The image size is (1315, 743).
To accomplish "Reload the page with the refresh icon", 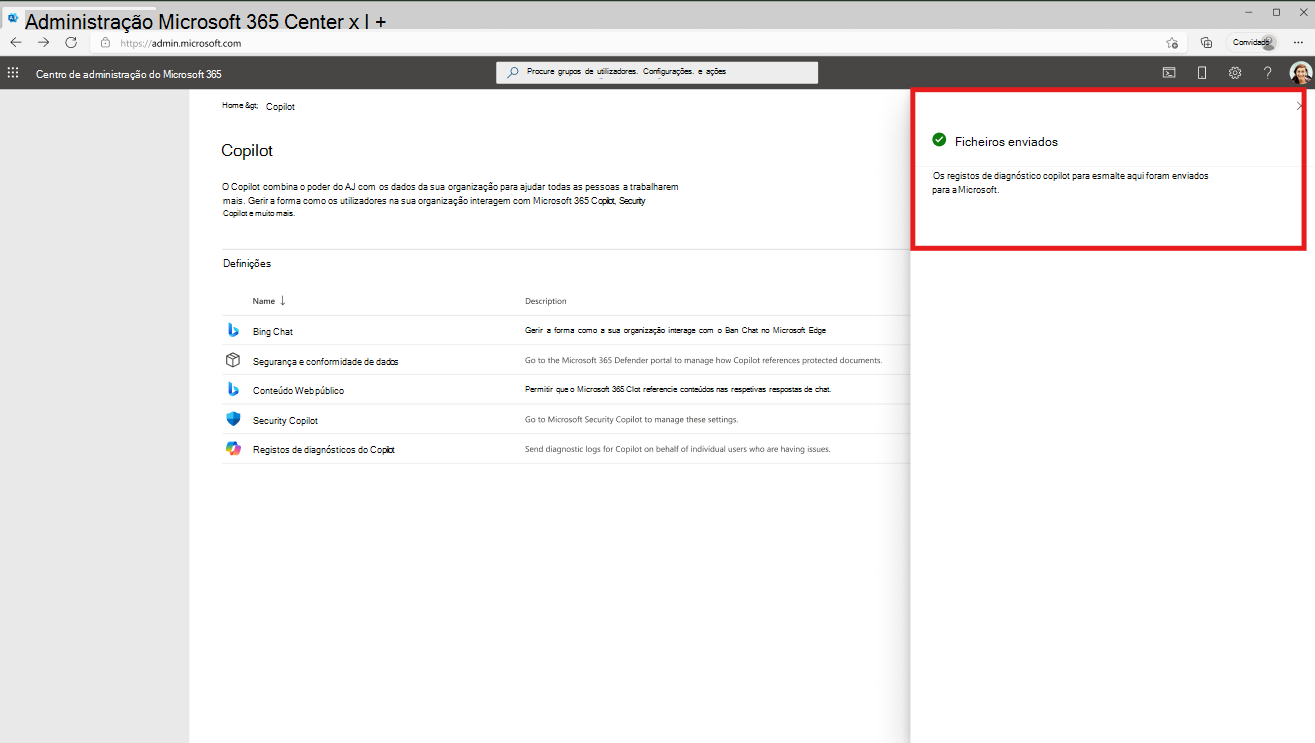I will [71, 42].
